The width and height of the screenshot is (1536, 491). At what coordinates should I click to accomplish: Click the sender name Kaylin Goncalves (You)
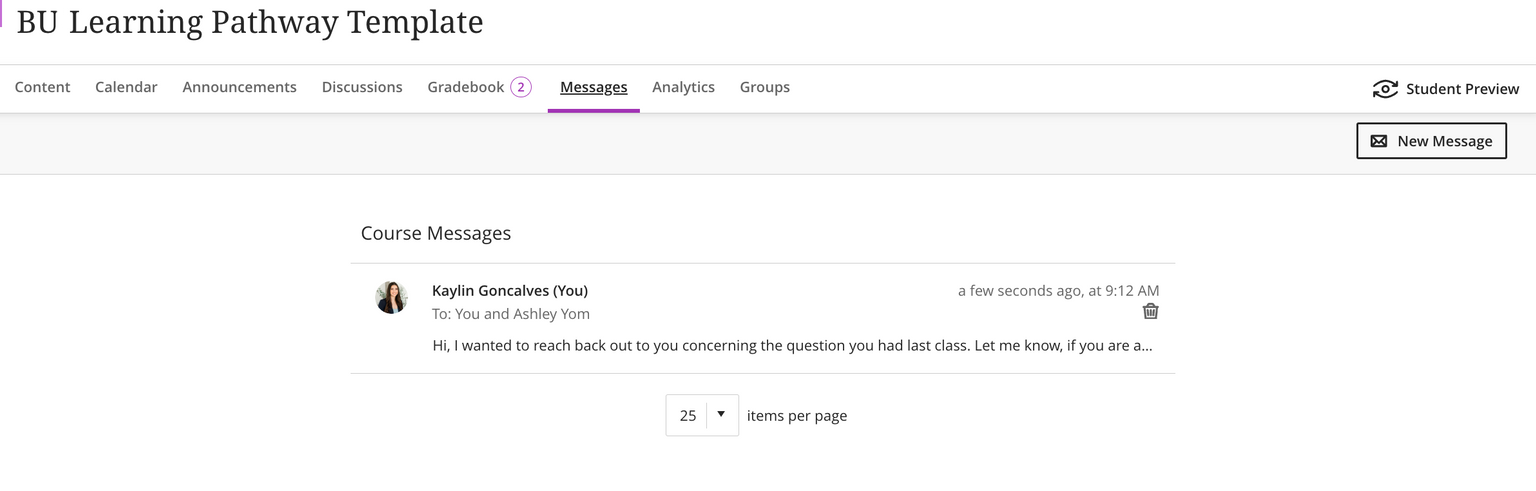(x=510, y=291)
